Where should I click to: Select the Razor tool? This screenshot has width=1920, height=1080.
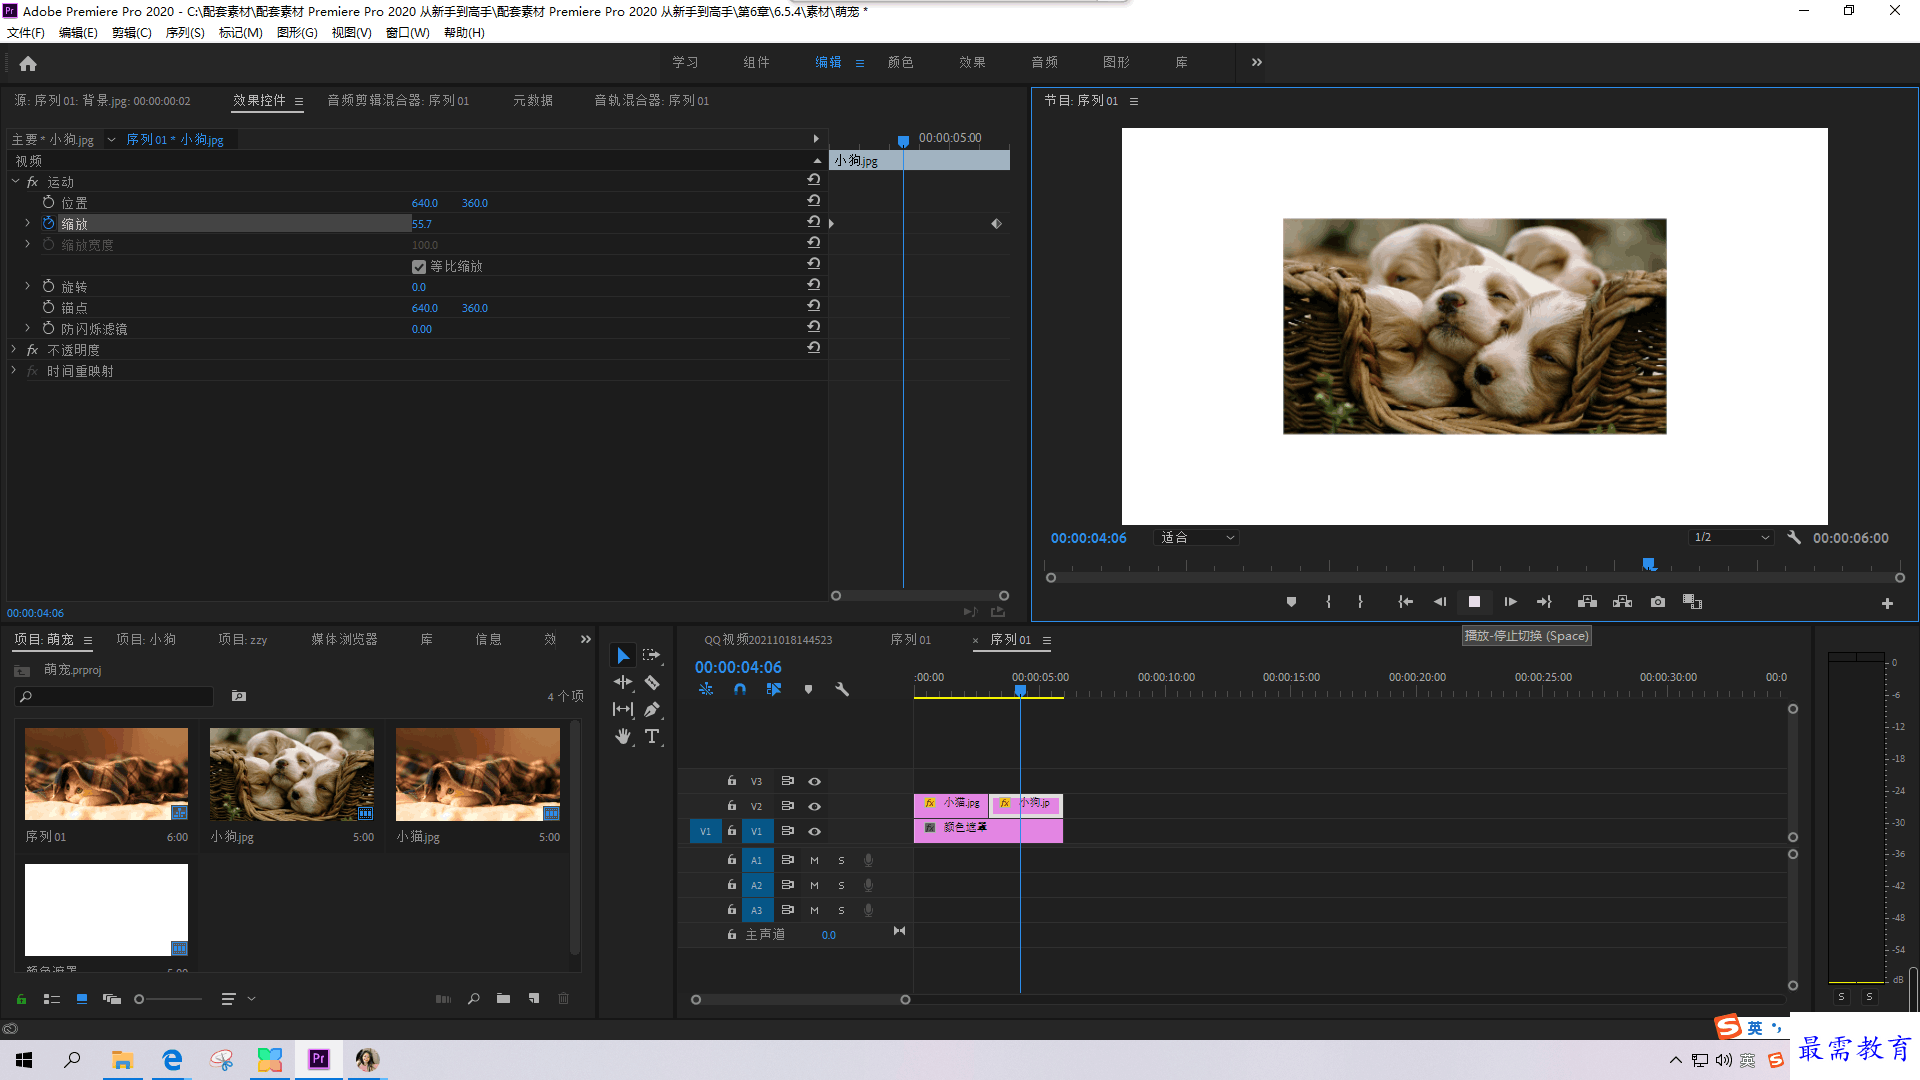coord(652,682)
